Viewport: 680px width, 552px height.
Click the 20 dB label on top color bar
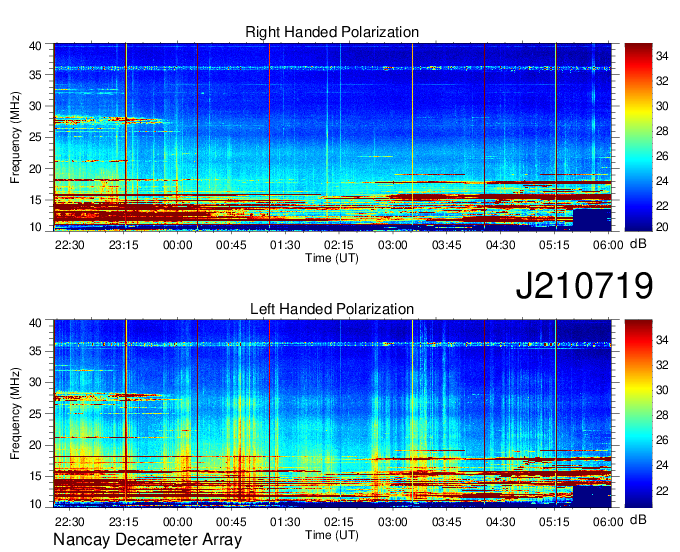click(661, 226)
